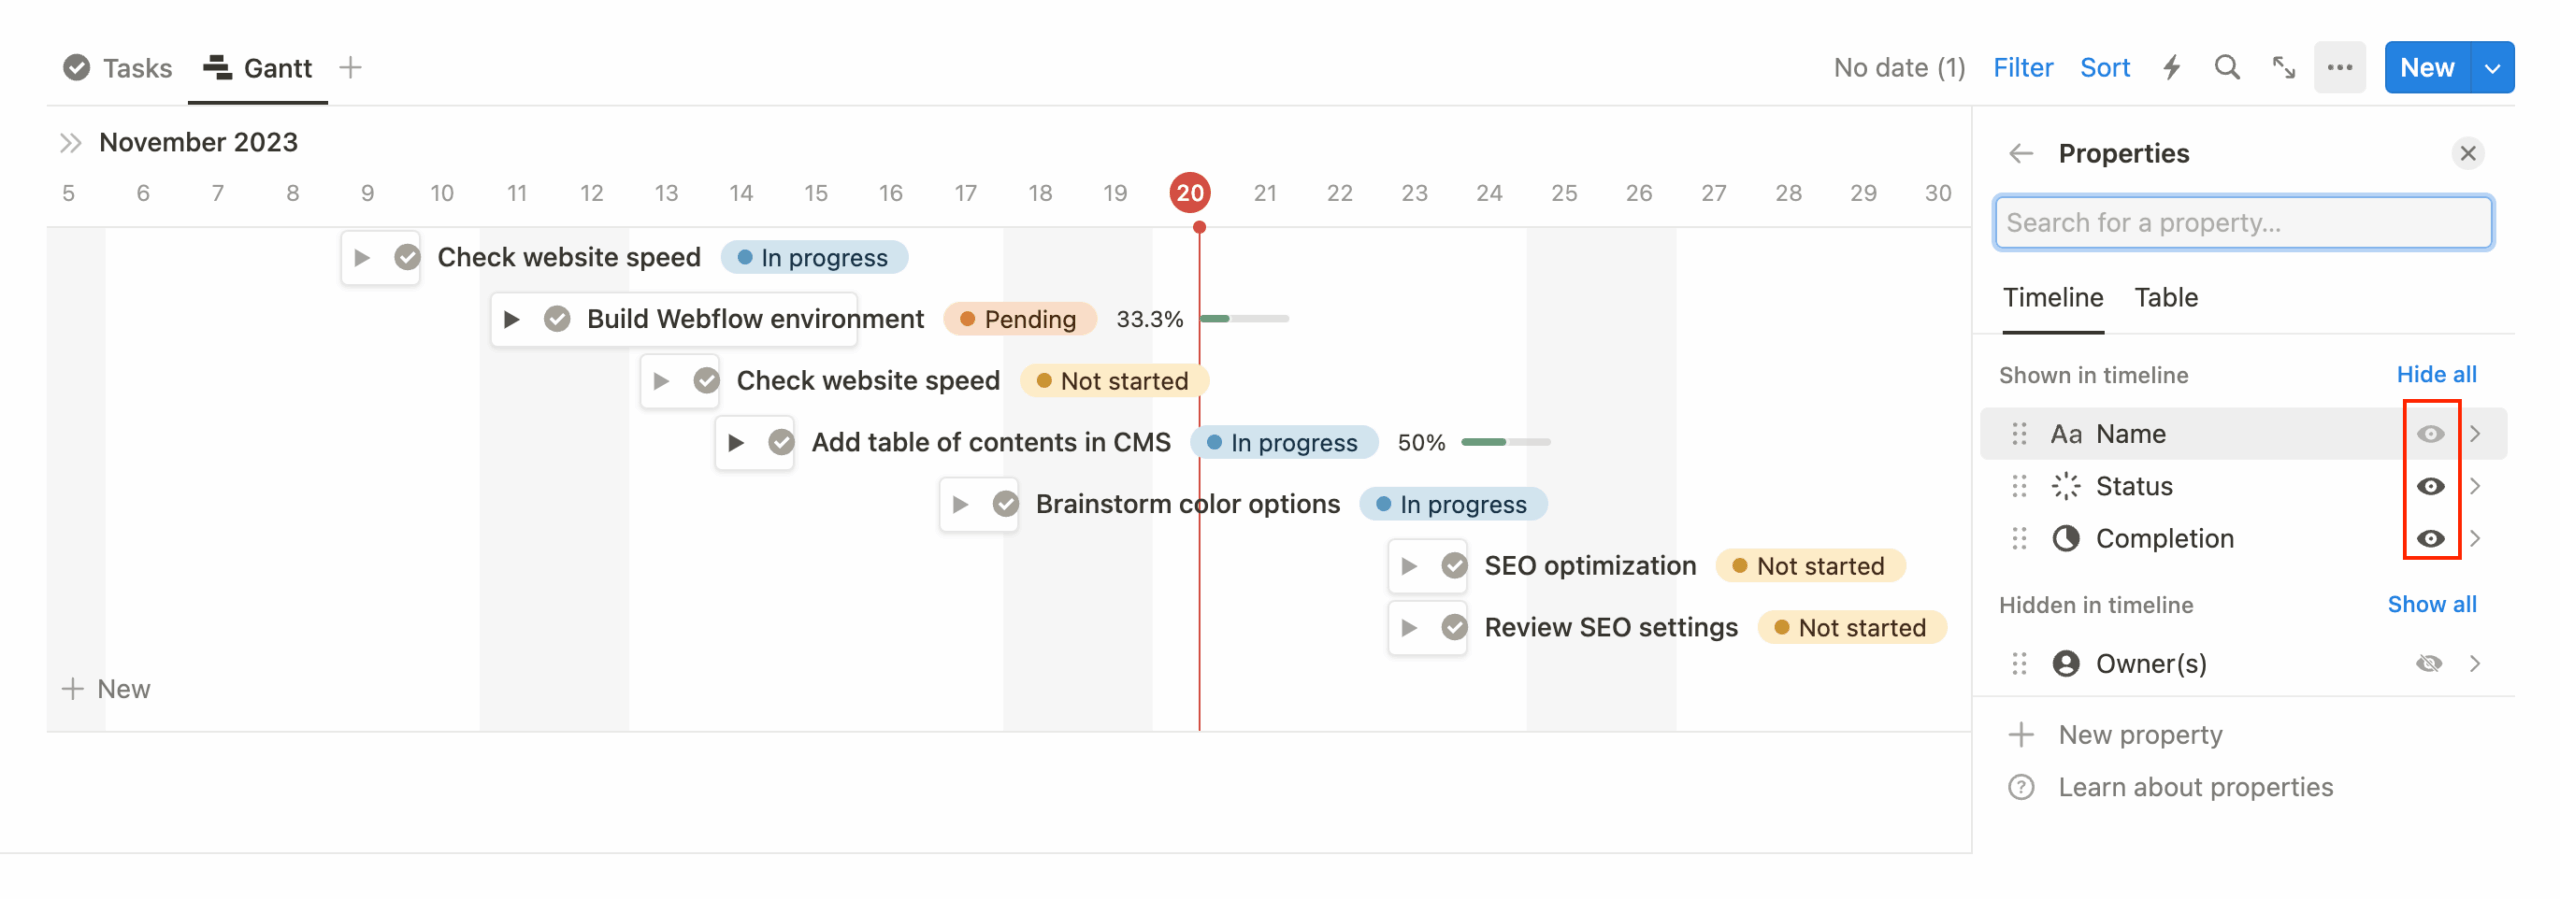
Task: Select the Table tab in Properties
Action: tap(2166, 298)
